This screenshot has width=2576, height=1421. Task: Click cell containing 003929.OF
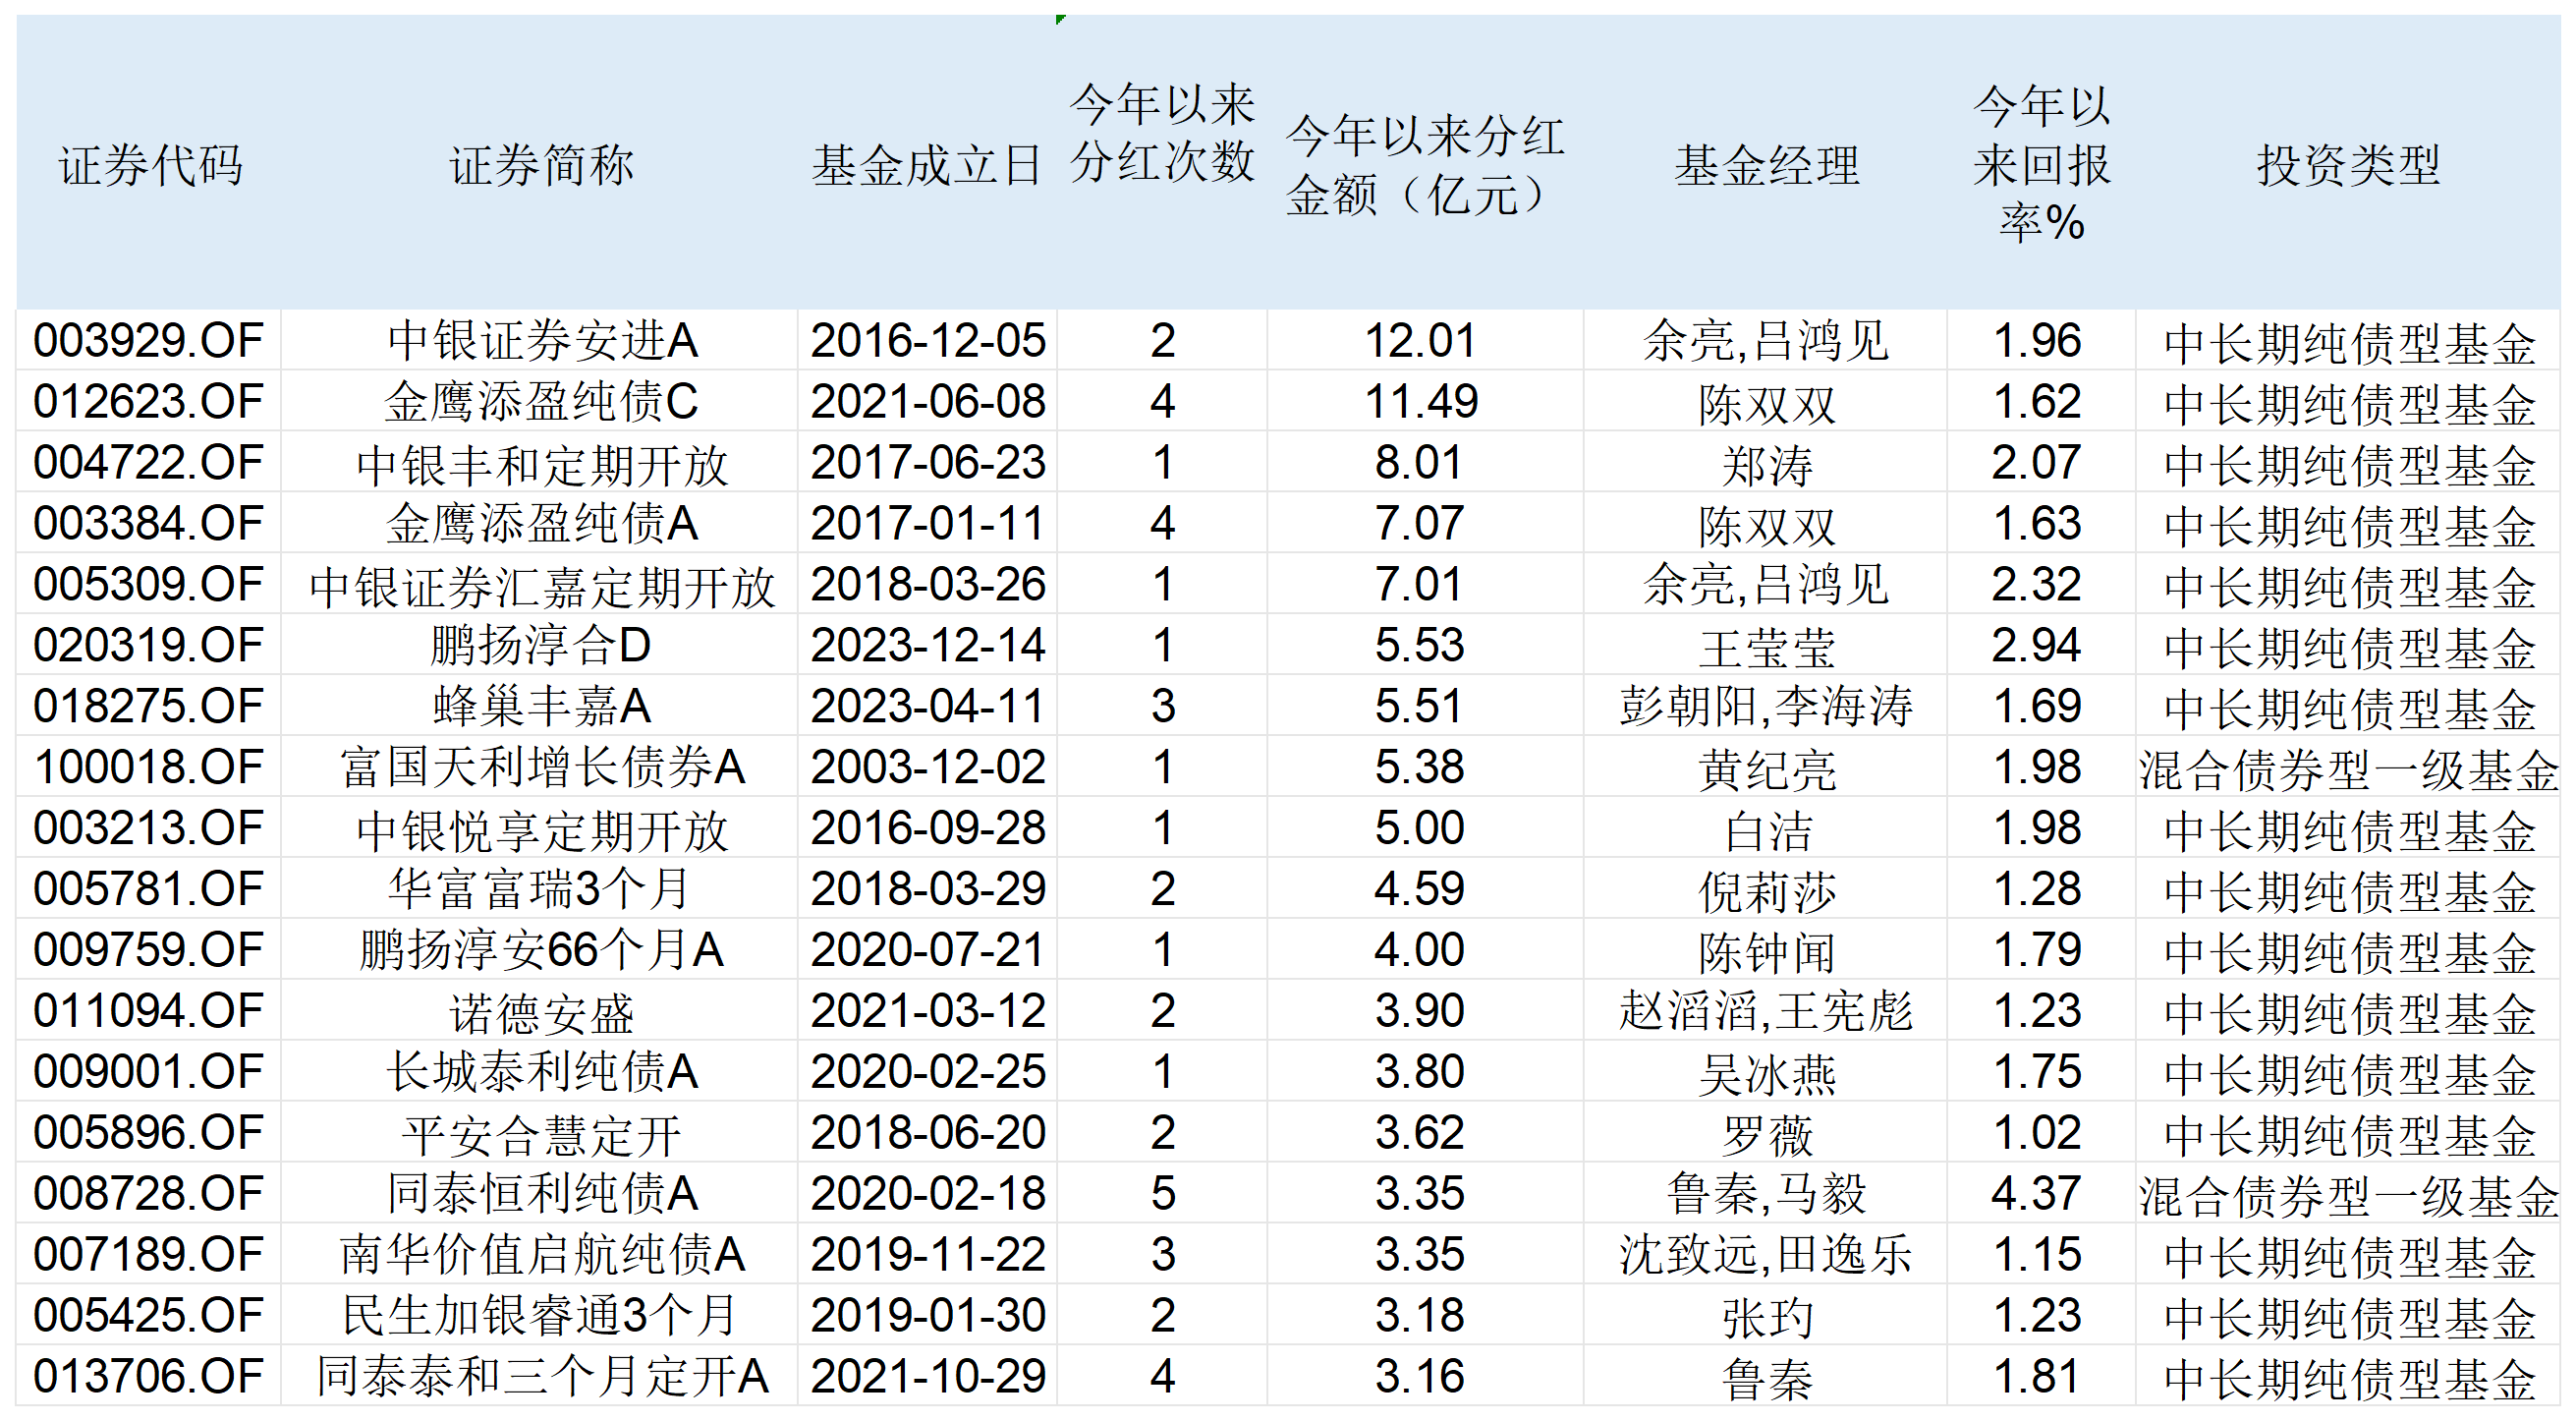pyautogui.click(x=148, y=341)
